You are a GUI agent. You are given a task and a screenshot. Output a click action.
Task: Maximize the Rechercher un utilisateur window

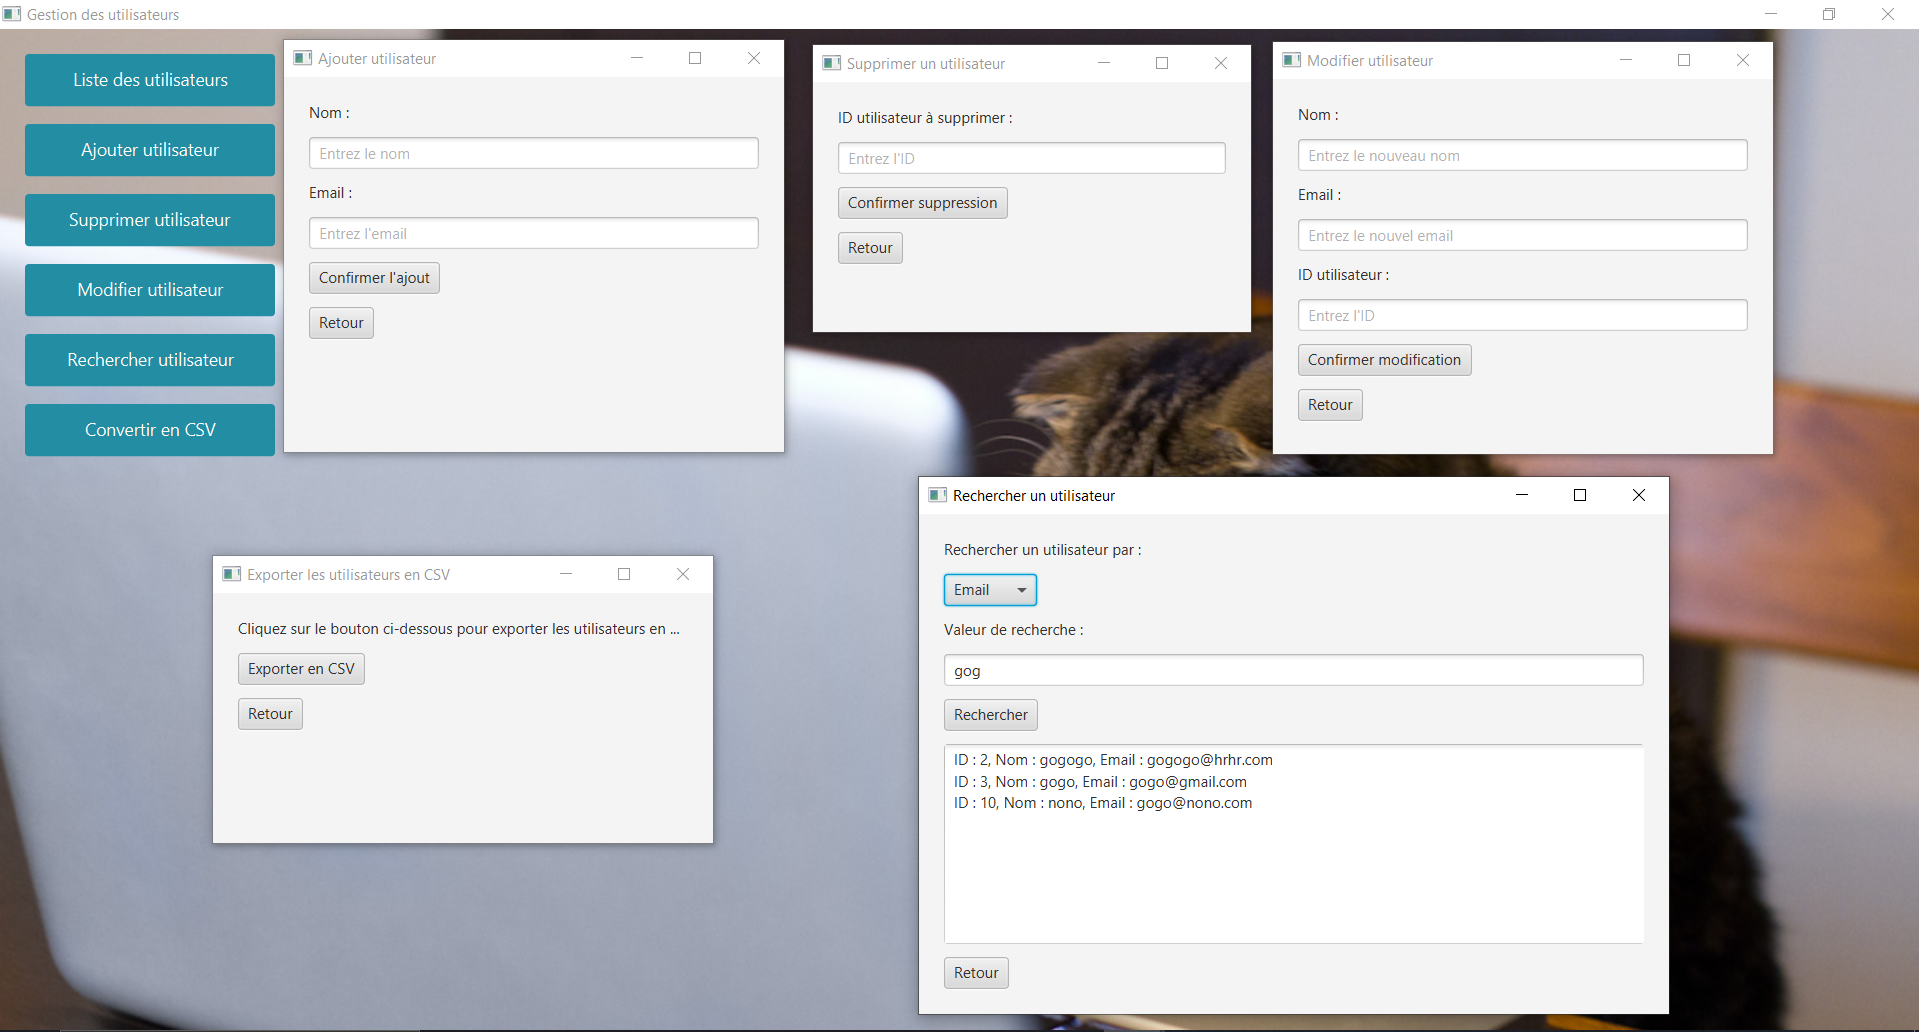point(1580,495)
